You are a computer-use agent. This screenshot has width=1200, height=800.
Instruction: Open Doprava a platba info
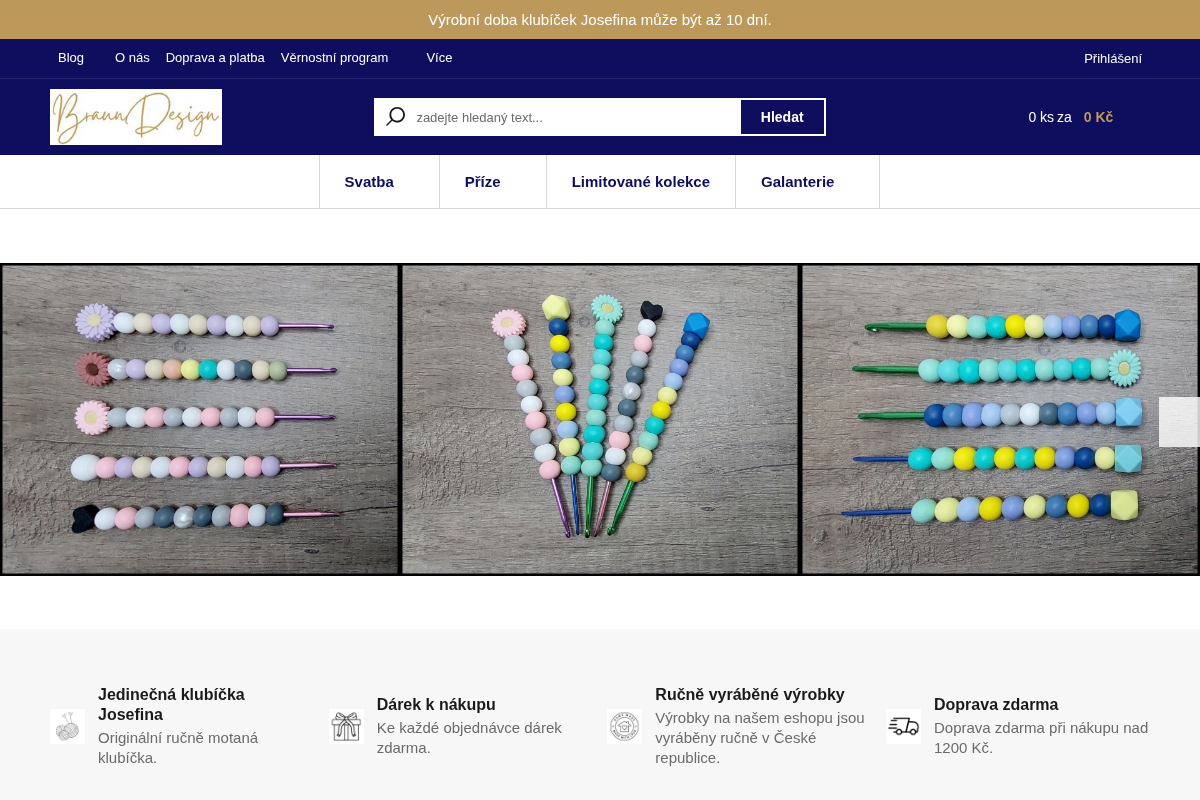[215, 58]
